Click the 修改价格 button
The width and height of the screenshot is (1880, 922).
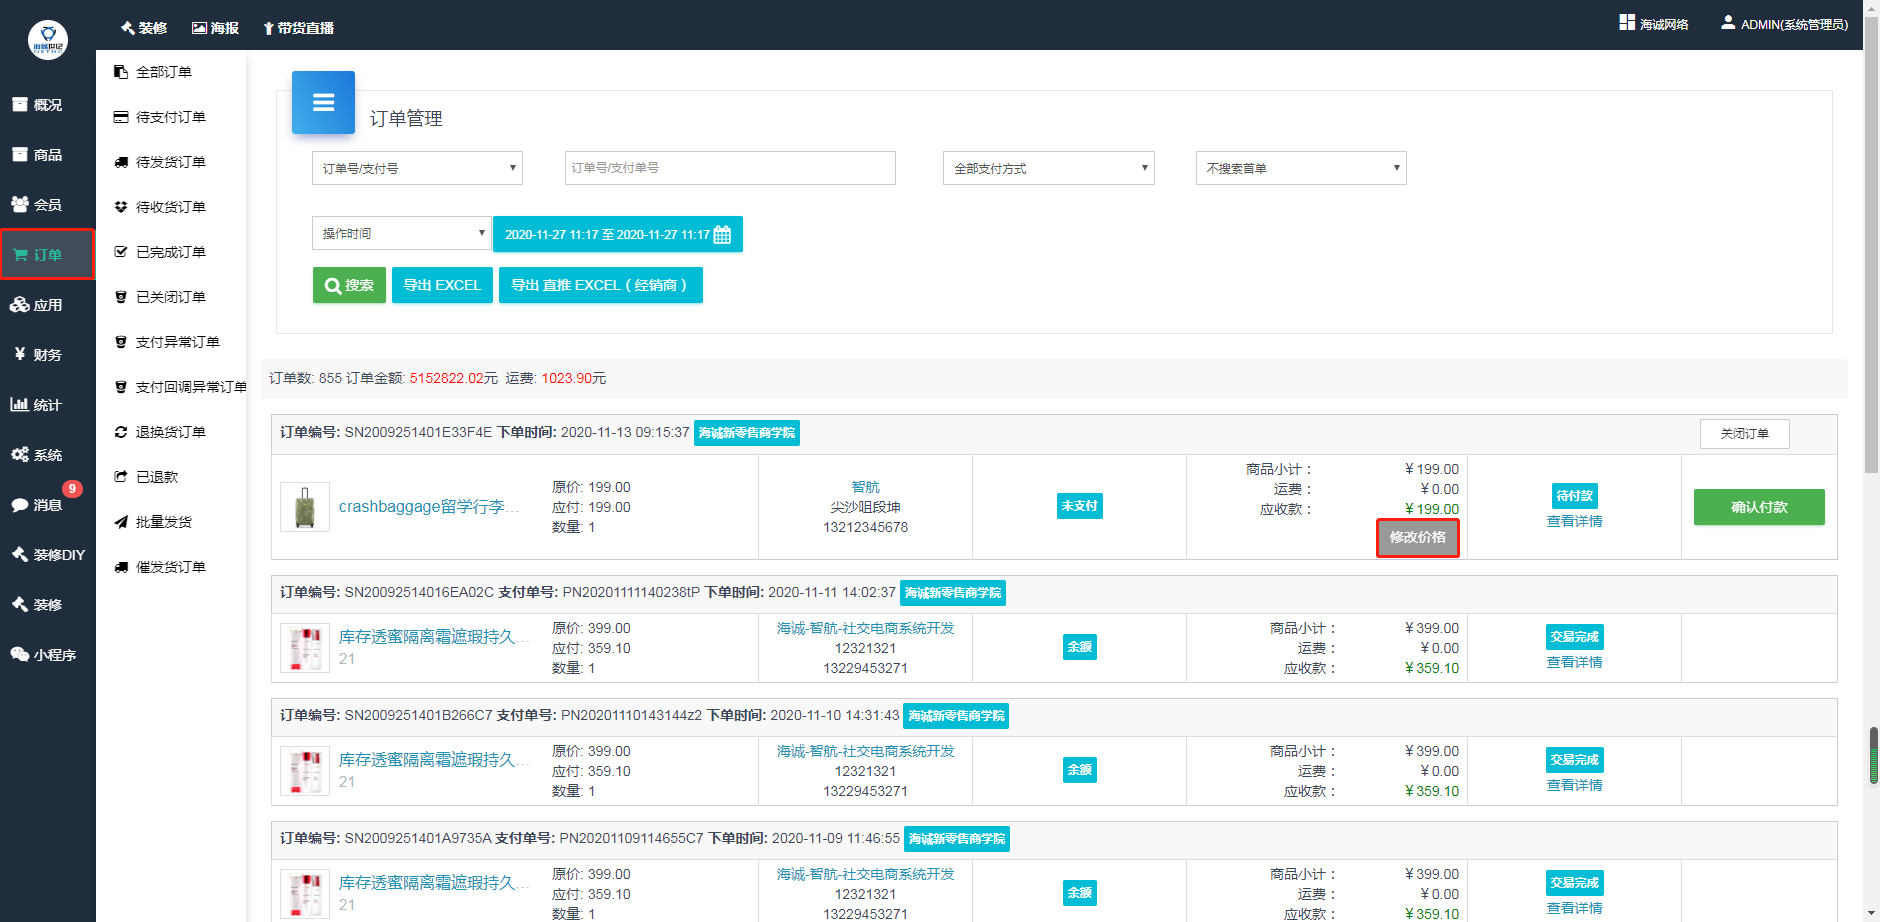[x=1417, y=538]
